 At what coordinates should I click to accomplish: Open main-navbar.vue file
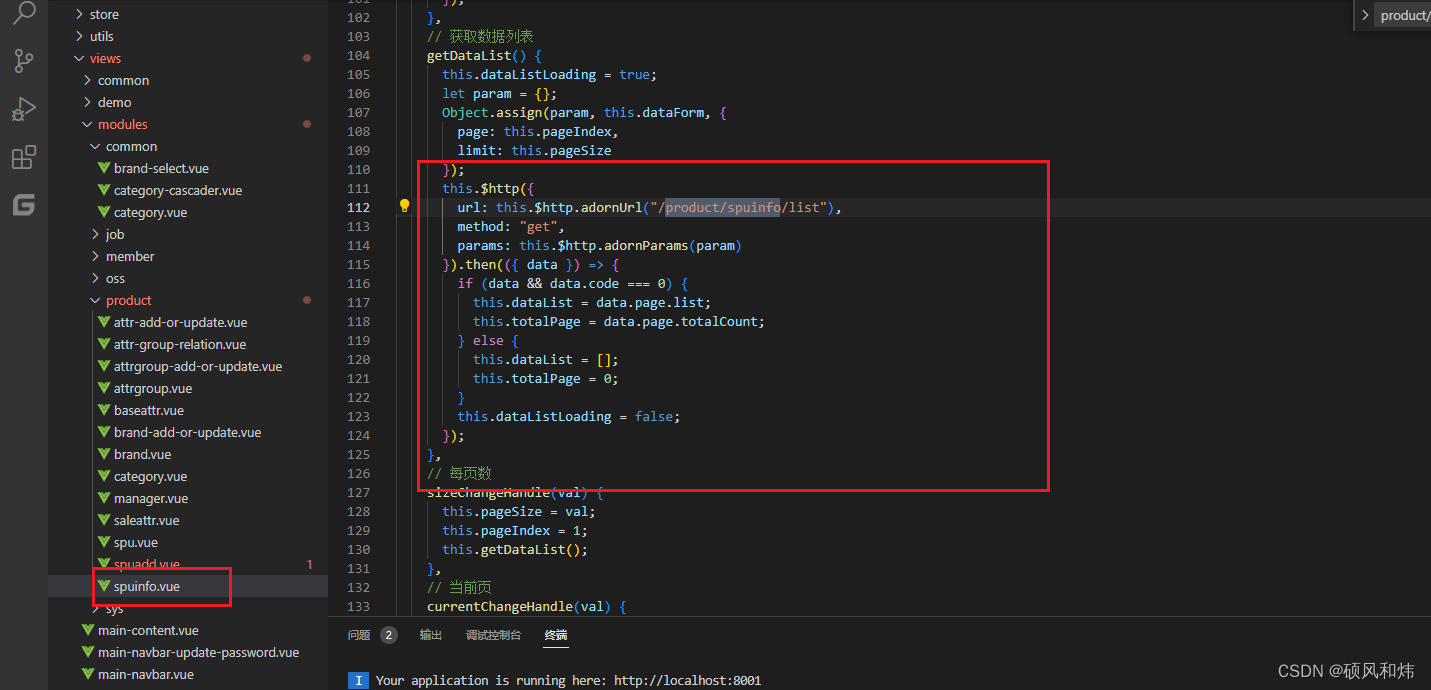tap(146, 674)
